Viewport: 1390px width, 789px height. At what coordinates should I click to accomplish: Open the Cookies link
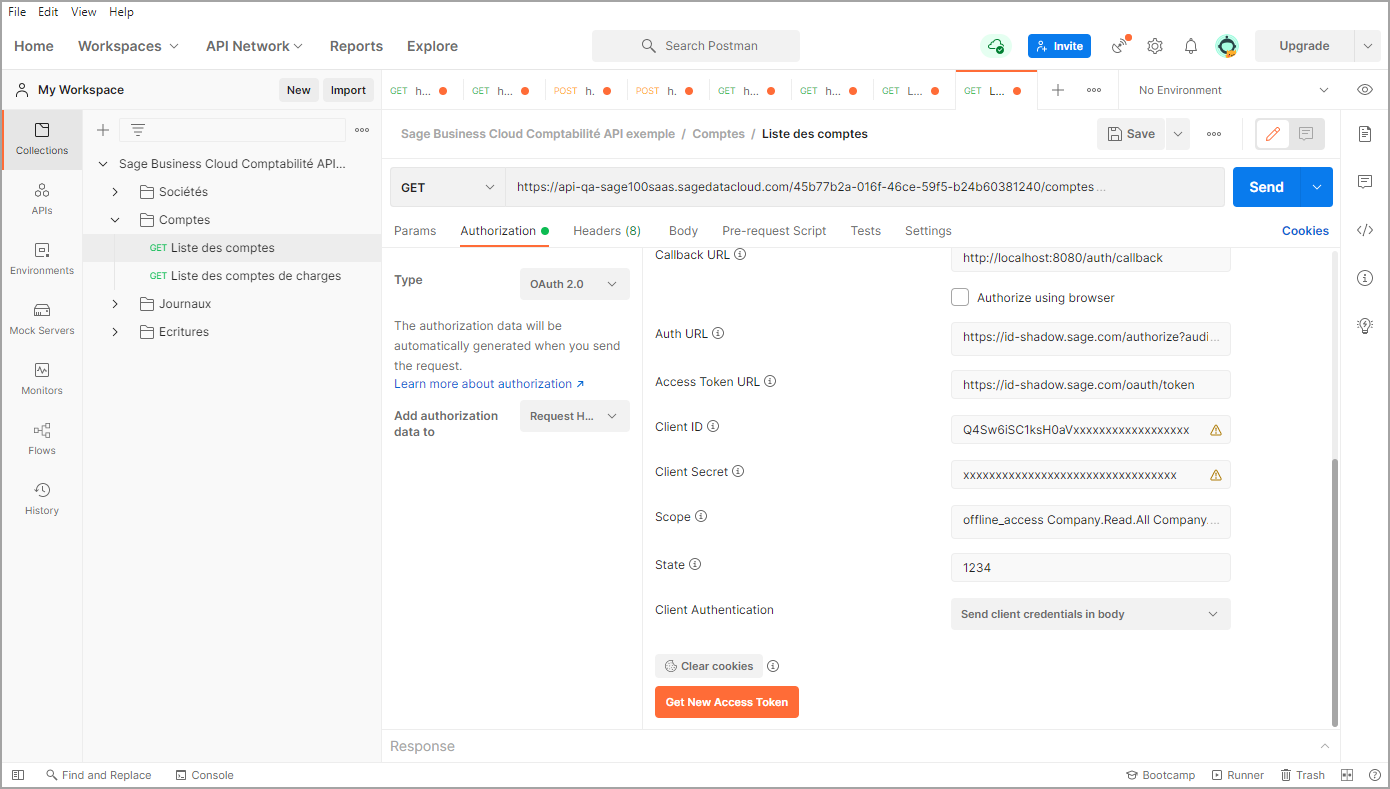(1305, 231)
